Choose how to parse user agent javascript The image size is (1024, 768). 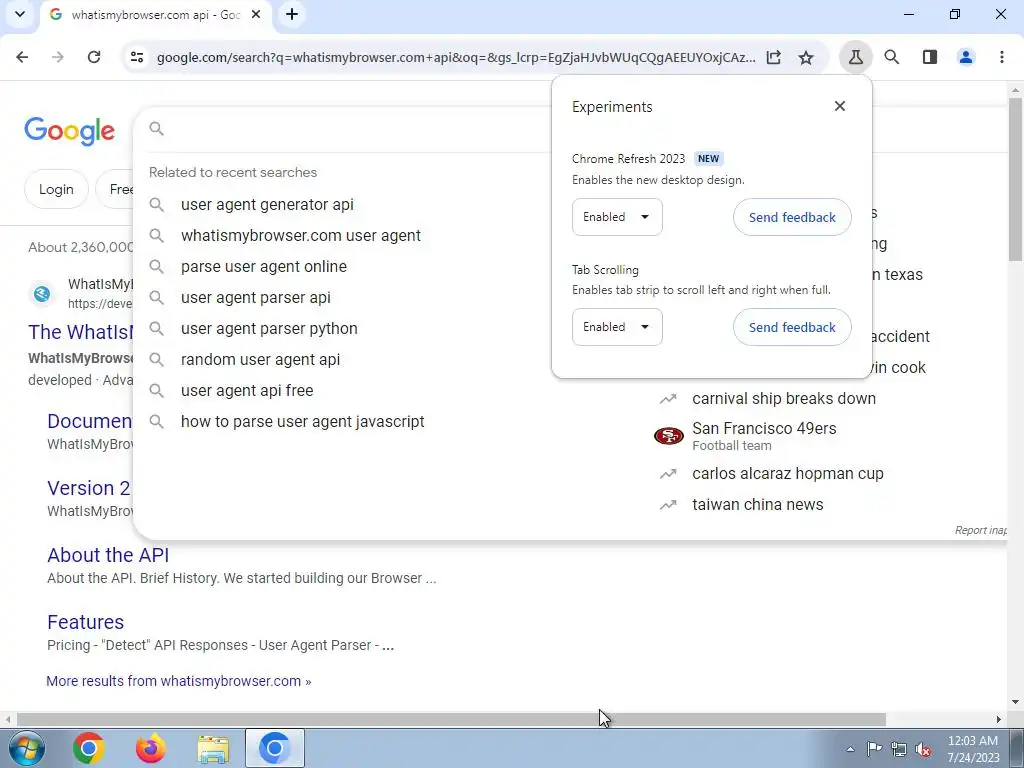(302, 422)
